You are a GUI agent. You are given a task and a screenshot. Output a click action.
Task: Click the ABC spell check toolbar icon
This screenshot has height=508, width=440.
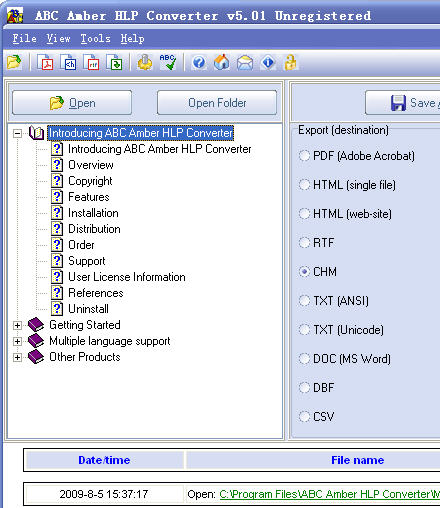click(168, 62)
